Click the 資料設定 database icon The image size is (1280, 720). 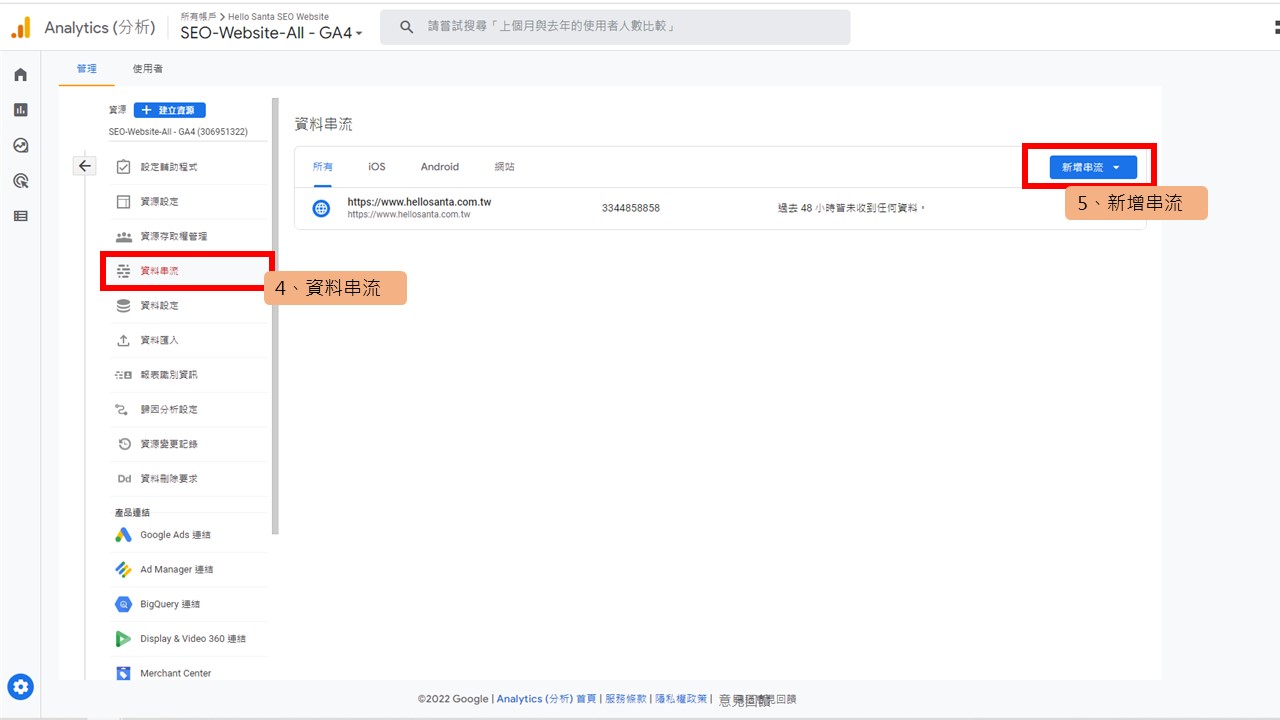coord(123,306)
